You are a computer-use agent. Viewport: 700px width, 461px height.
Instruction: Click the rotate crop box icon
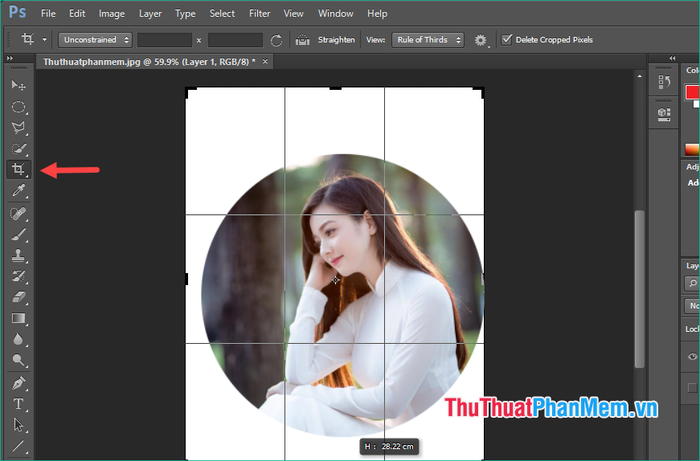click(276, 40)
